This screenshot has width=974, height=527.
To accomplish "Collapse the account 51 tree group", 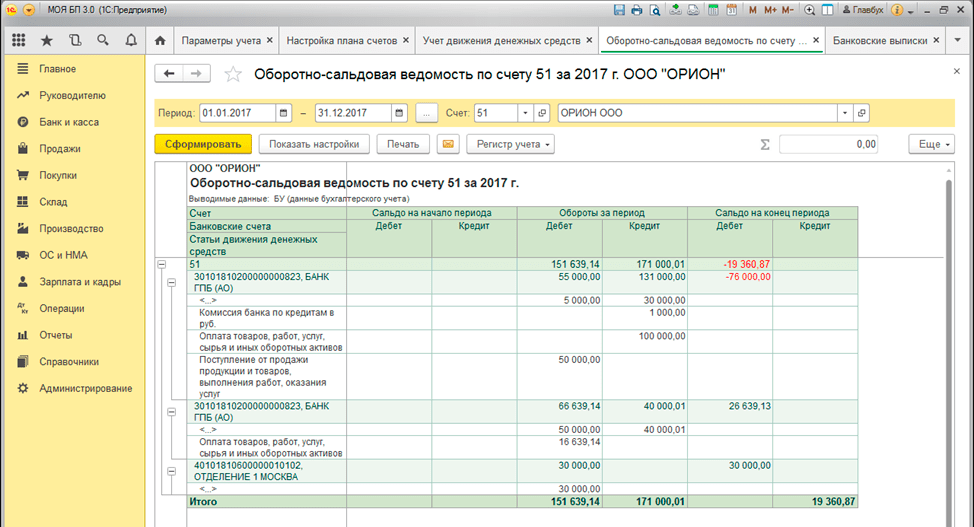I will pos(161,264).
